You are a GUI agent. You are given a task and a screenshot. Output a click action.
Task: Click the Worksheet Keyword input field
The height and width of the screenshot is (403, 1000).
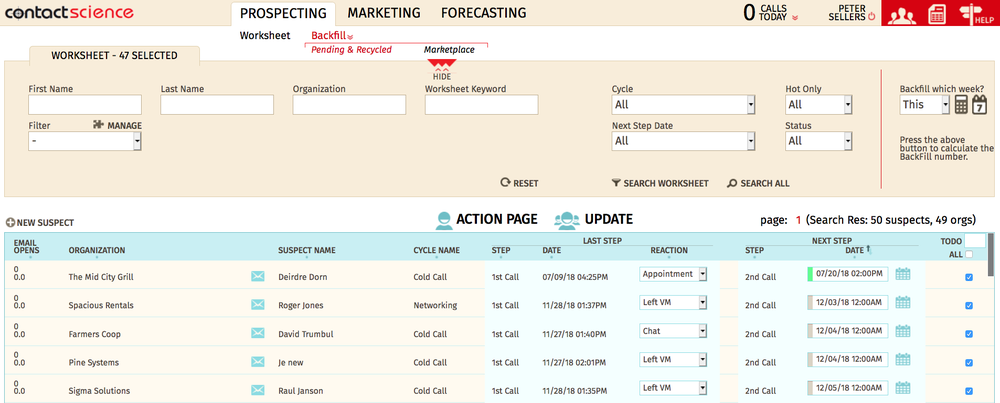[482, 105]
